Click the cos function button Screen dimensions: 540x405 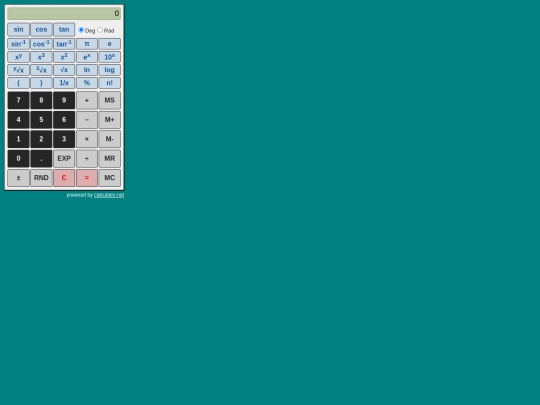point(41,30)
